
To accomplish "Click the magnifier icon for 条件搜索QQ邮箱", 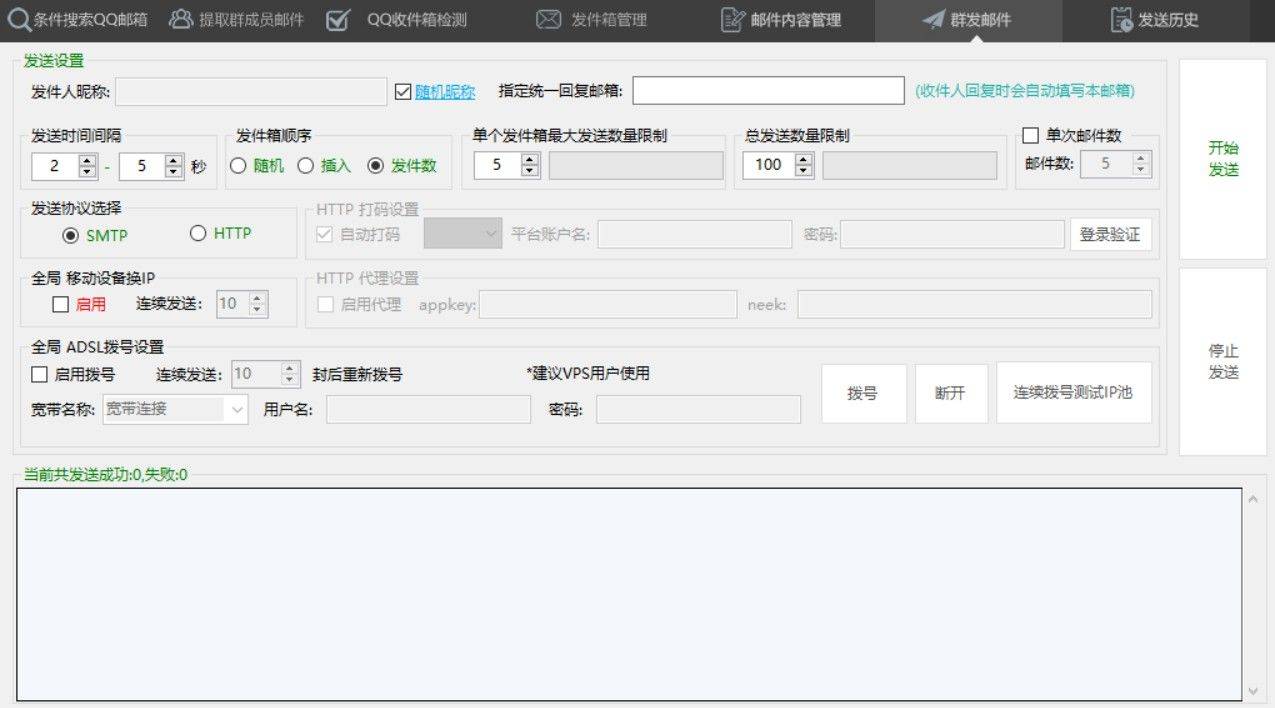I will (19, 19).
